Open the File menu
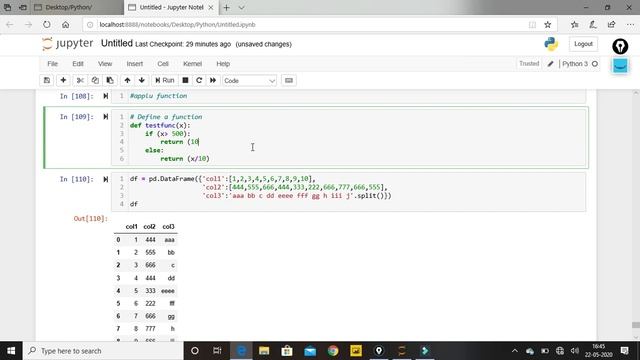The width and height of the screenshot is (640, 360). click(x=52, y=64)
